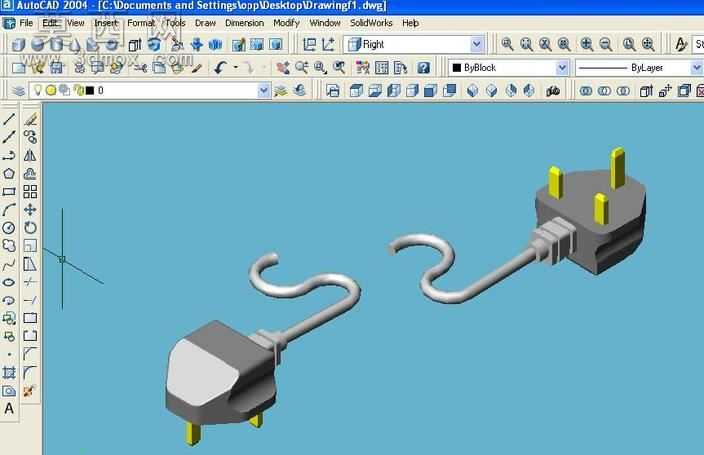Open the SolidWorks menu
Viewport: 704px width, 455px height.
point(371,22)
